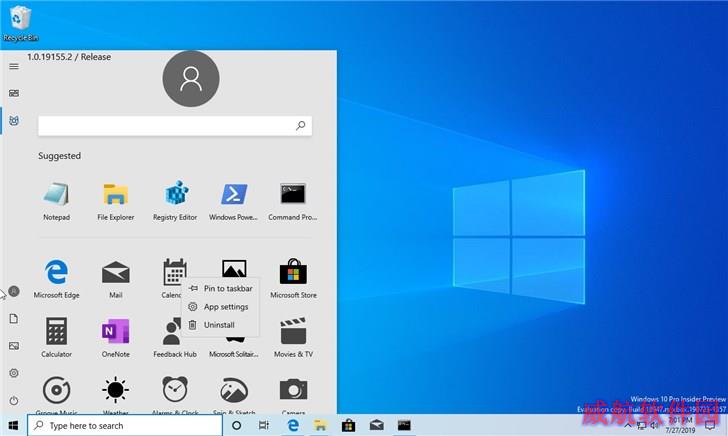Viewport: 728px width, 436px height.
Task: Choose Uninstall from context menu
Action: 221,325
